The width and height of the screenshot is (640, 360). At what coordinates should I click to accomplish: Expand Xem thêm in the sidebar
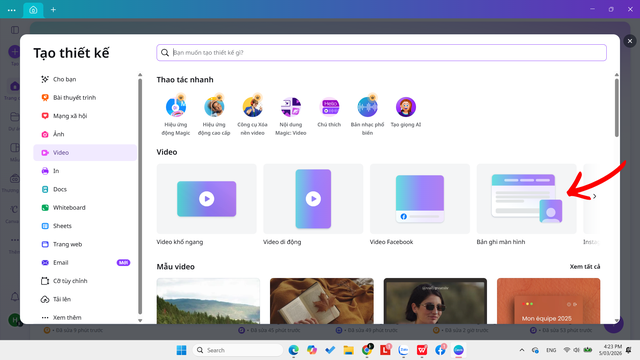point(85,318)
